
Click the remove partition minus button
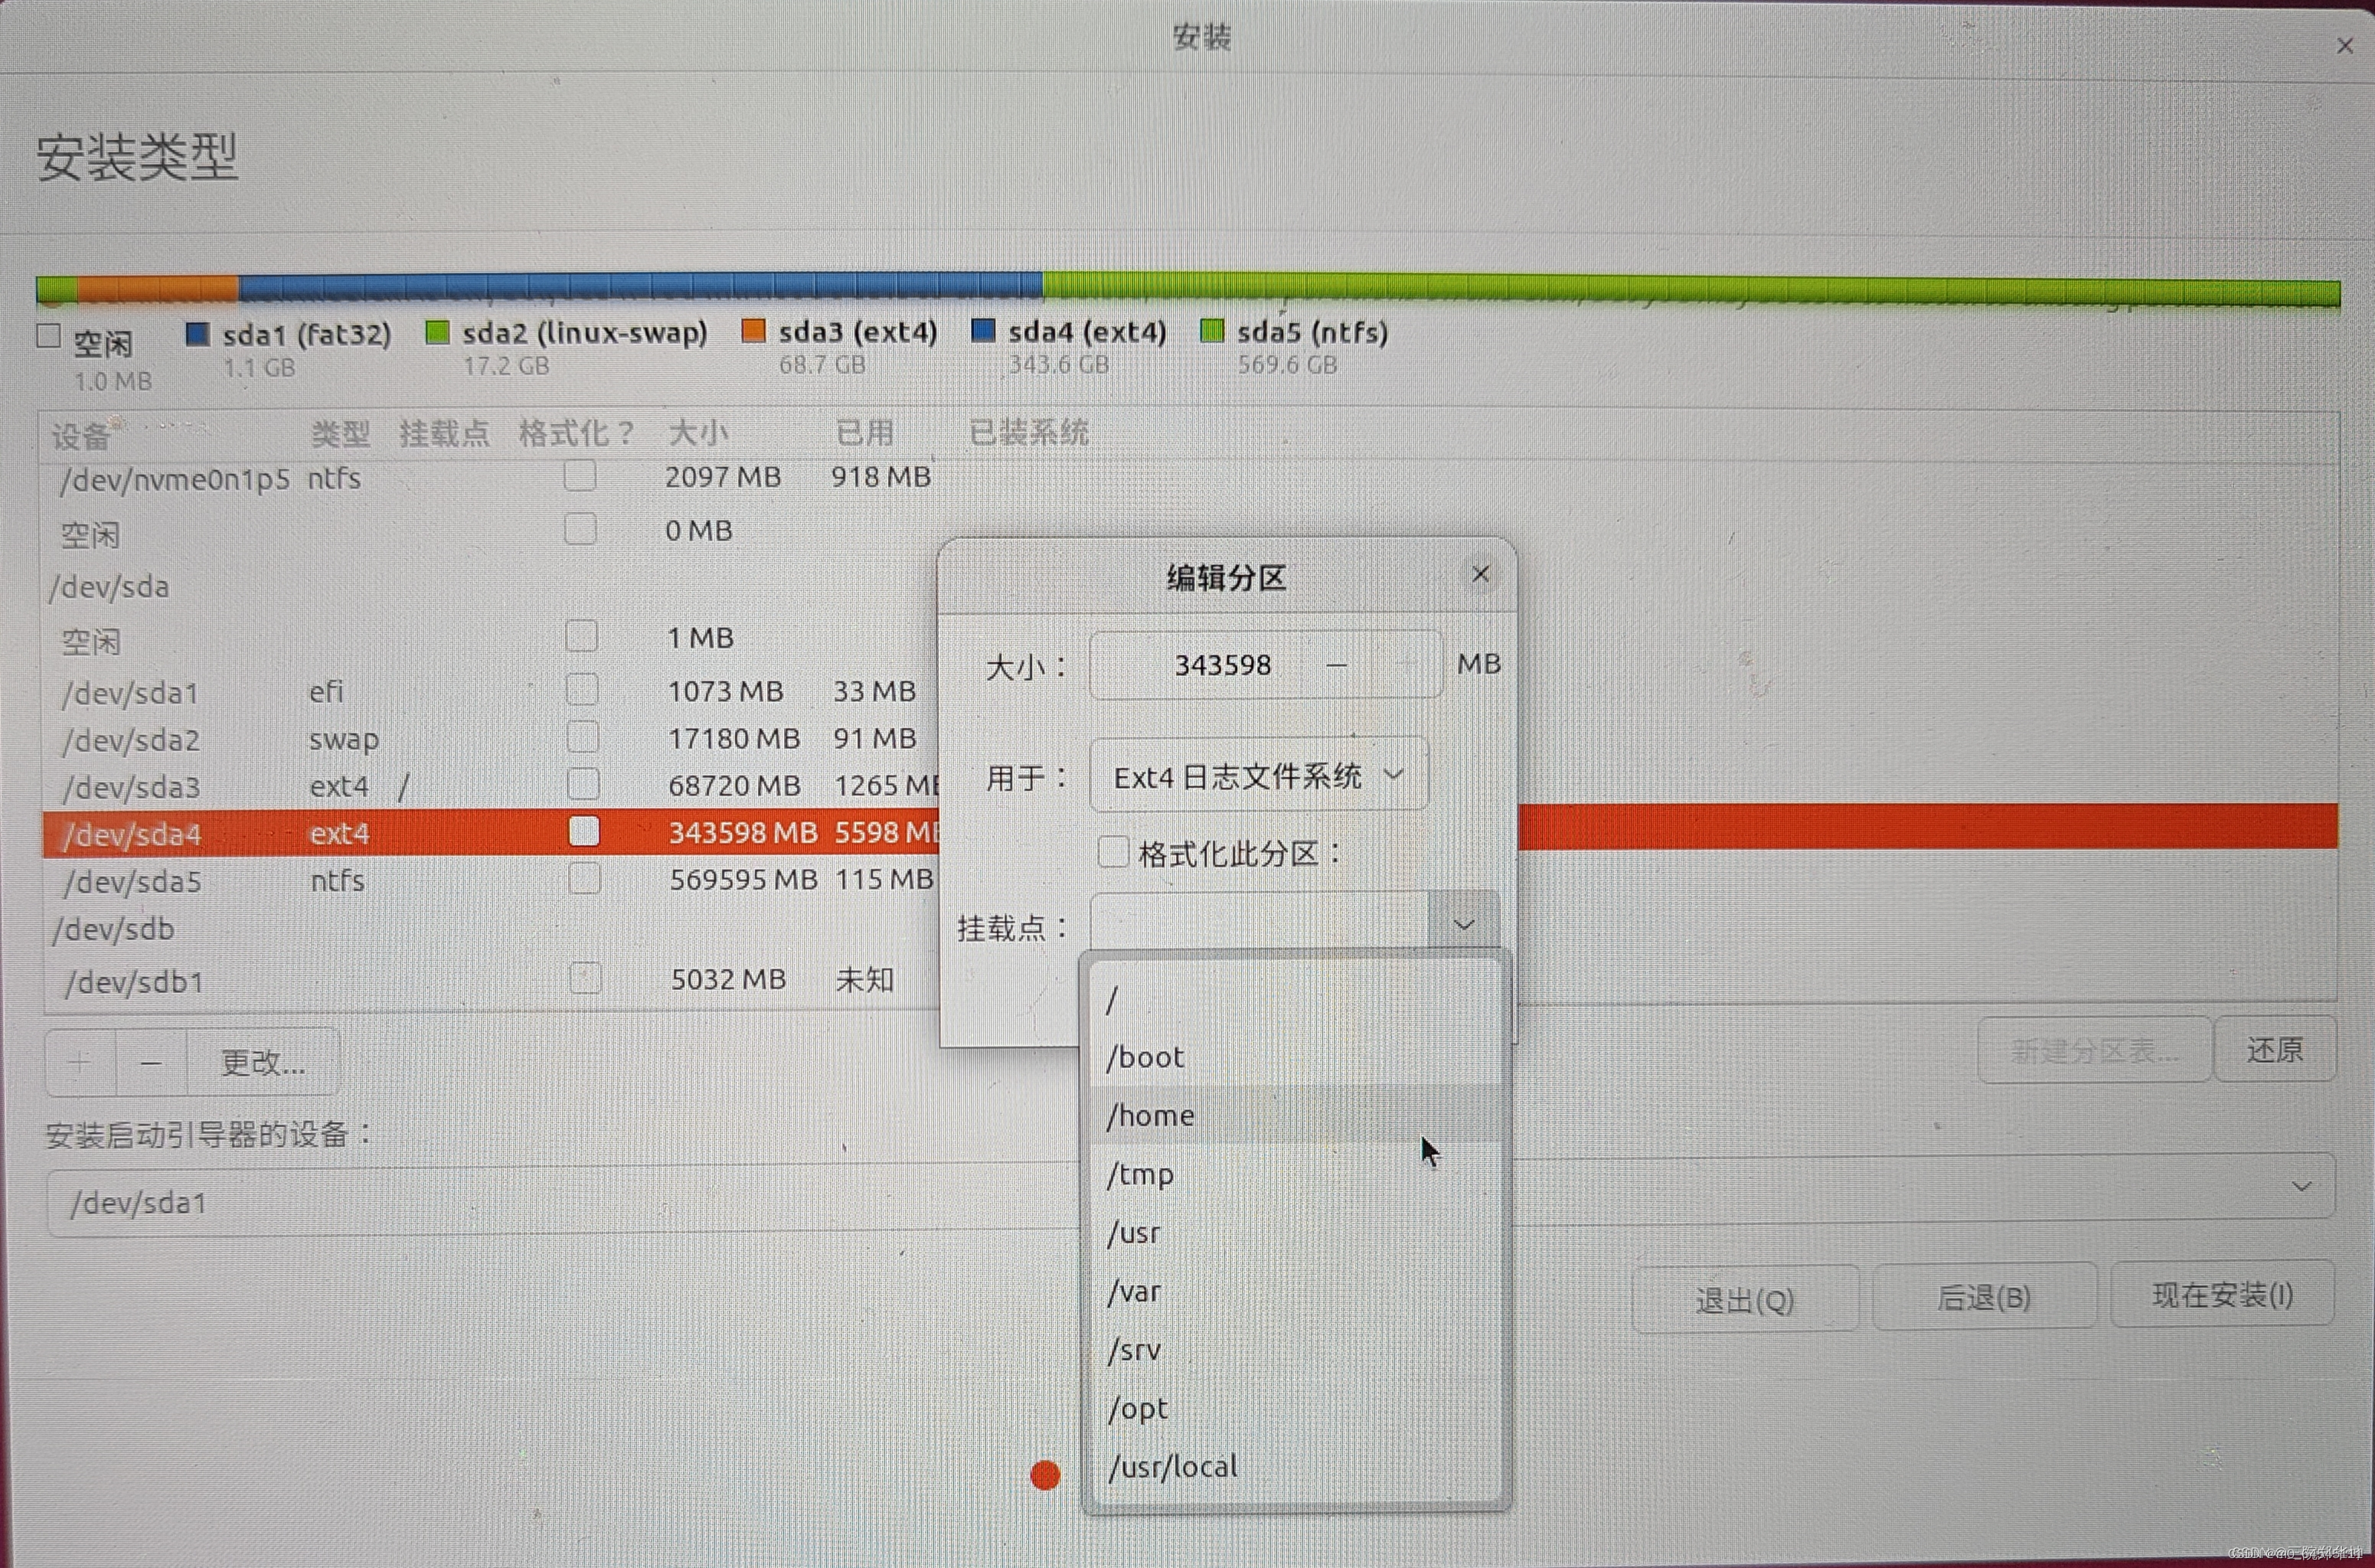click(151, 1062)
